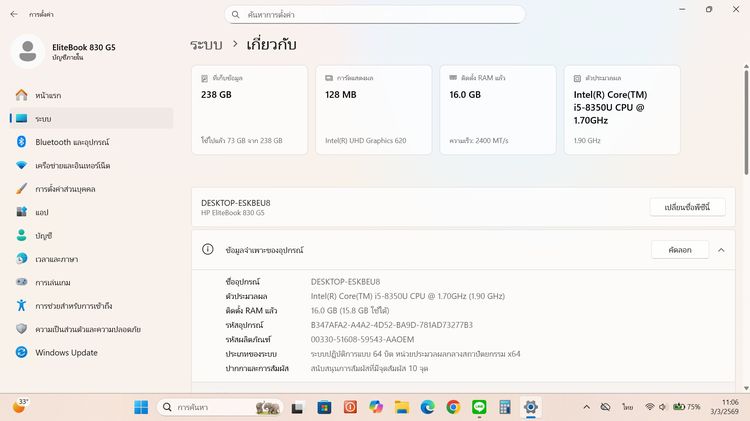Viewport: 750px width, 421px height.
Task: Click the คัดลอก copy button
Action: tap(680, 250)
